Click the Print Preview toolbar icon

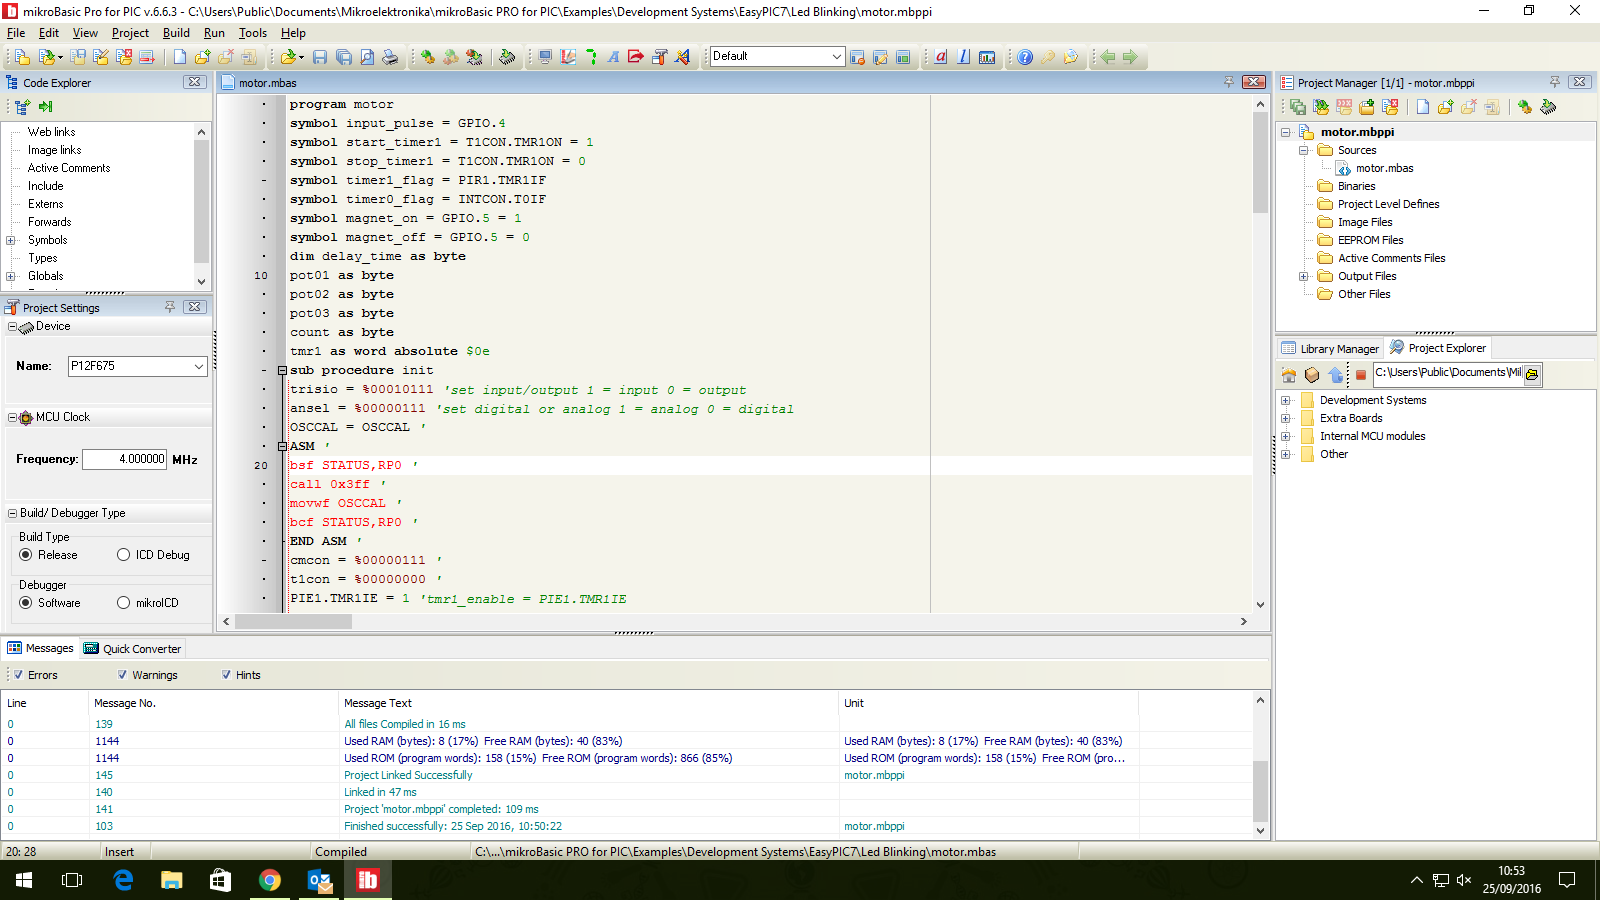[x=367, y=57]
